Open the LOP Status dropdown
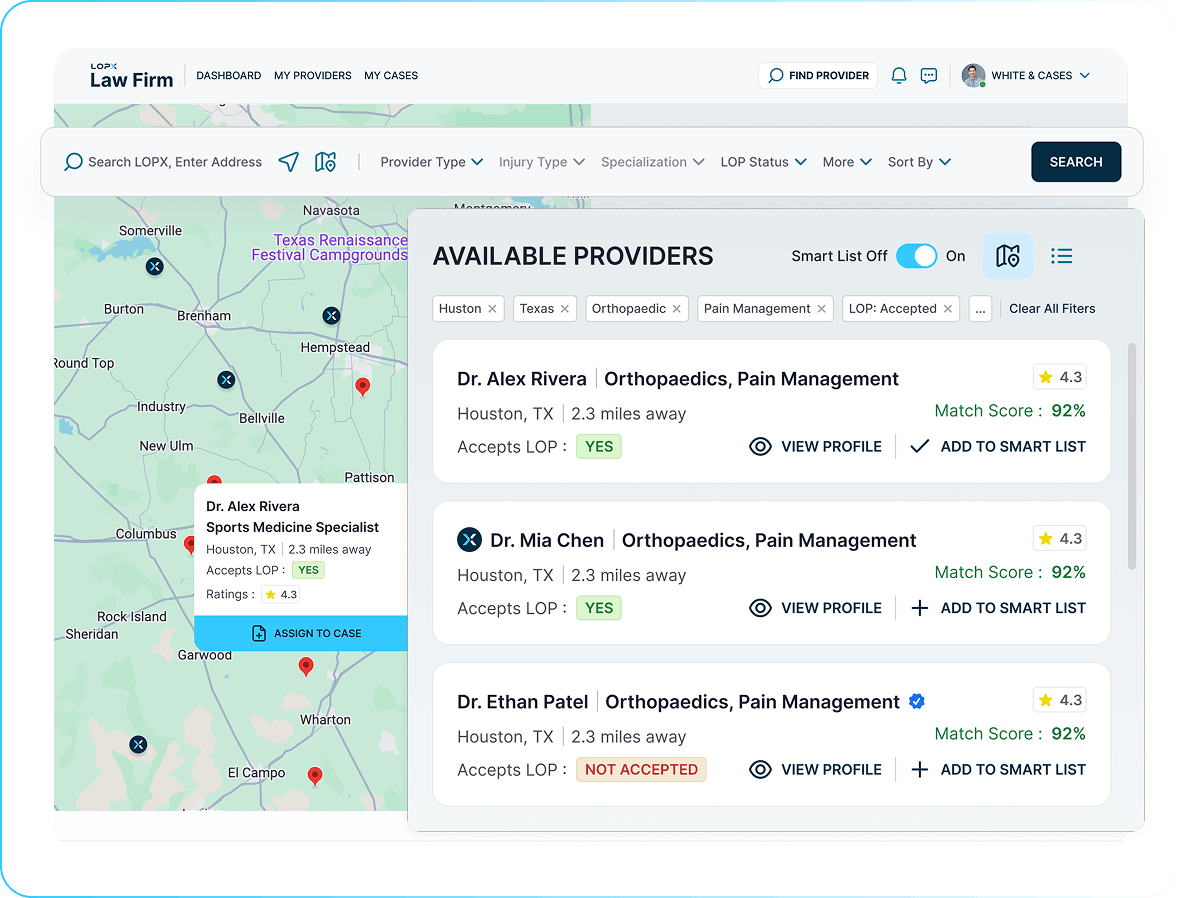1184x898 pixels. (763, 162)
